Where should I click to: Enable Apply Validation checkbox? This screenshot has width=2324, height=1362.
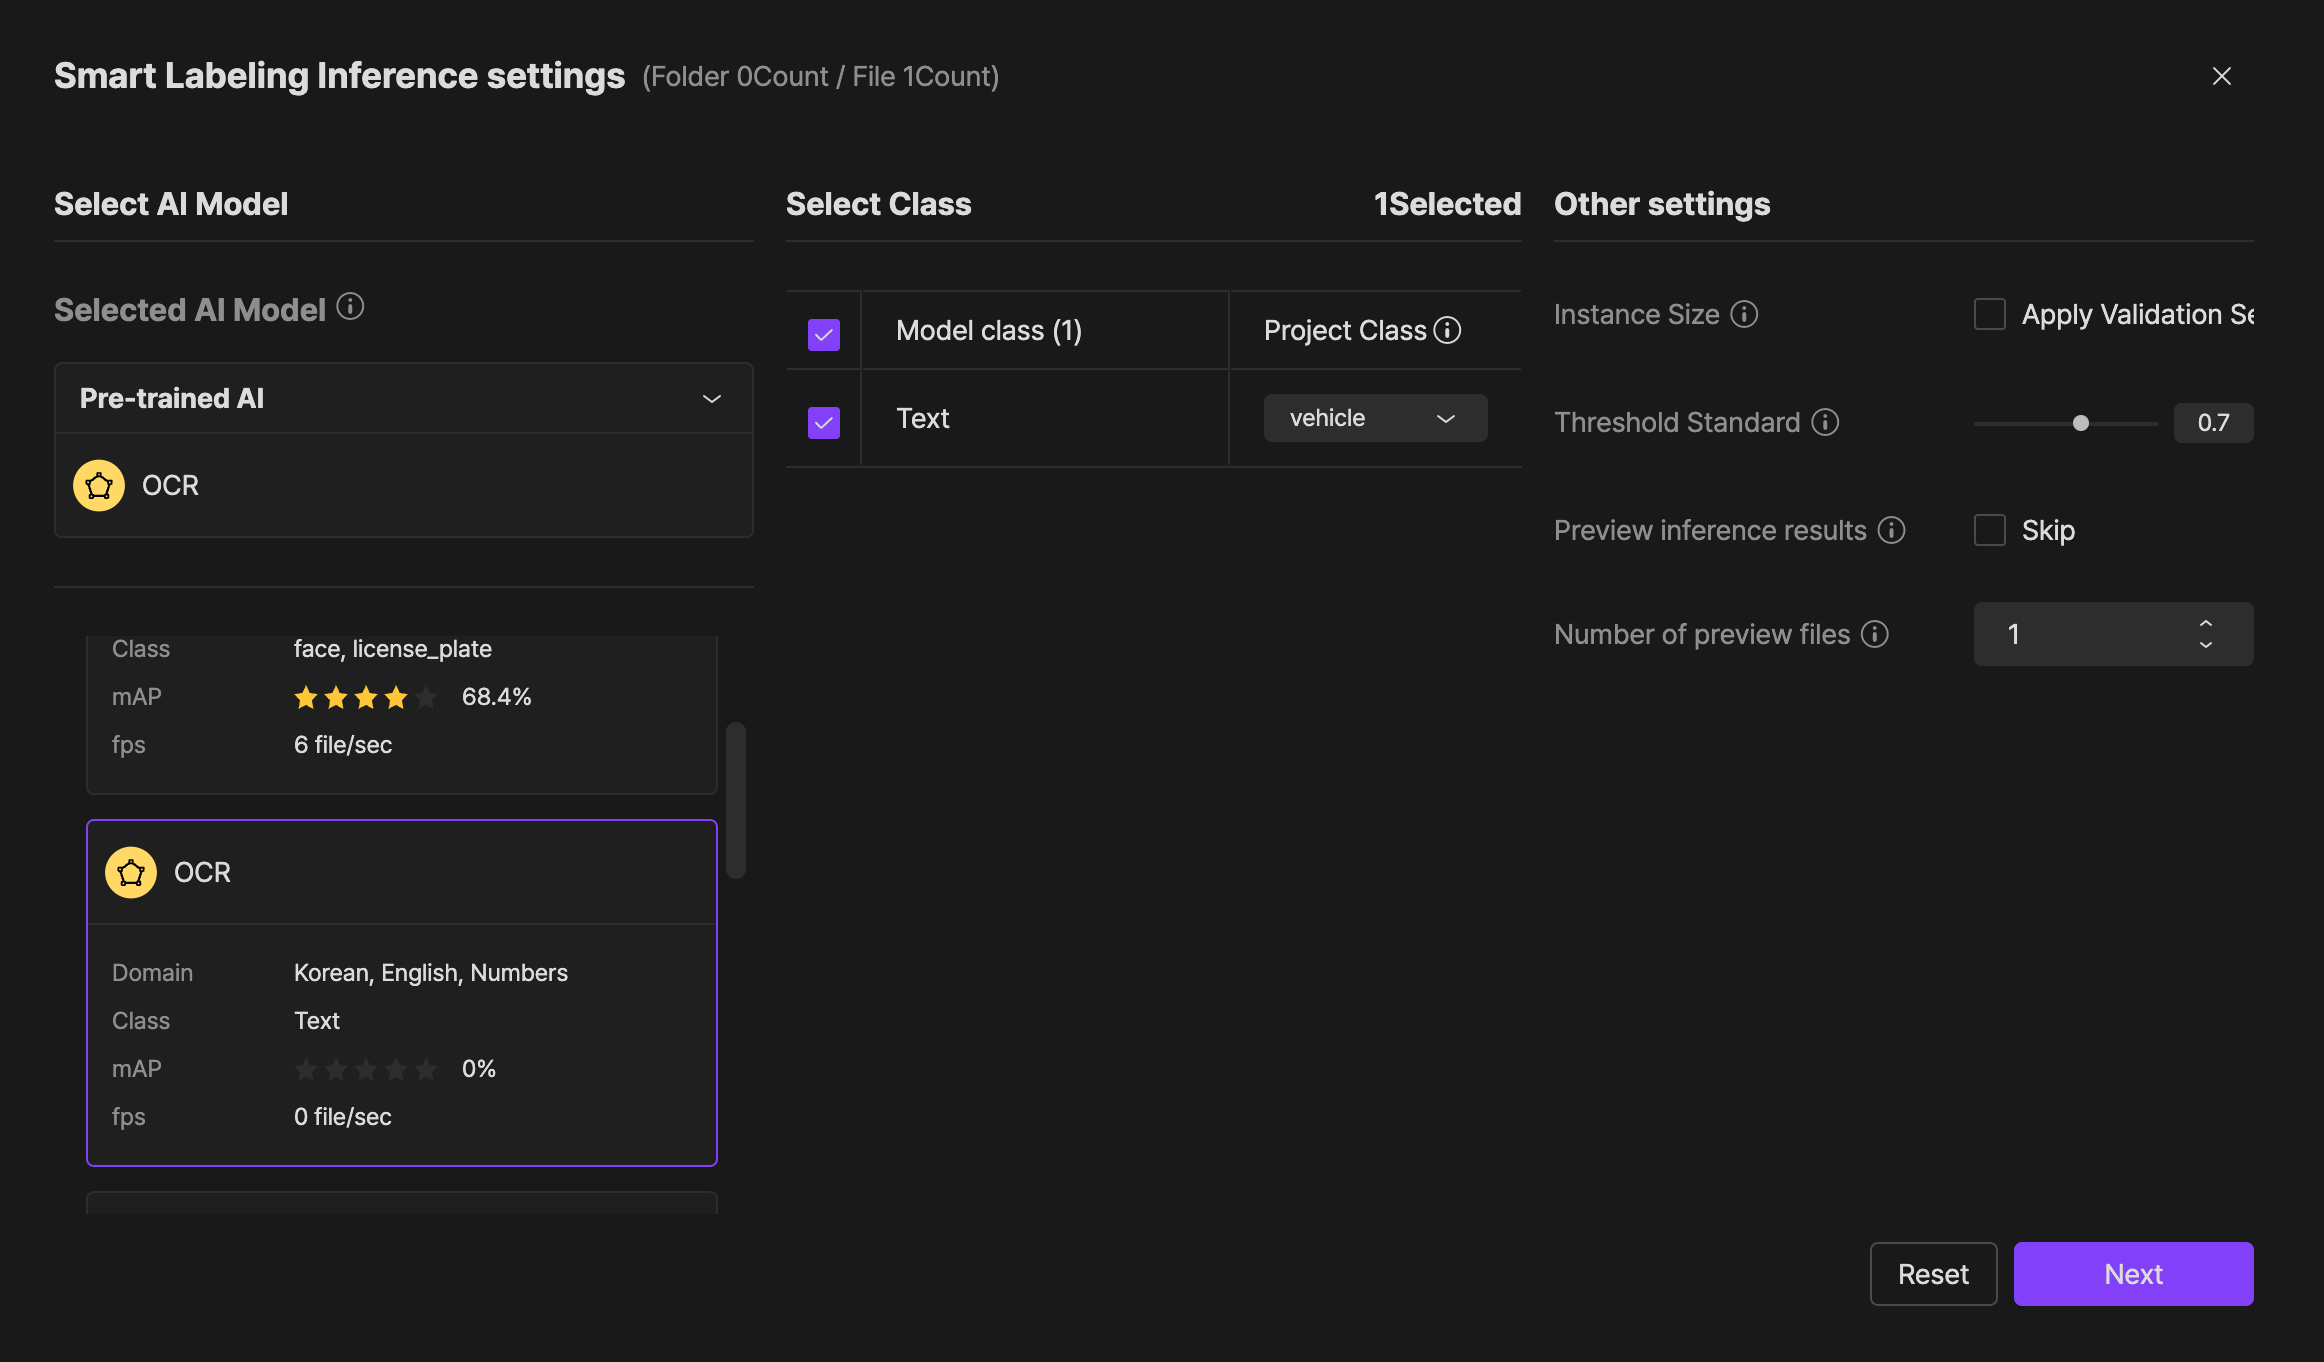coord(1990,314)
